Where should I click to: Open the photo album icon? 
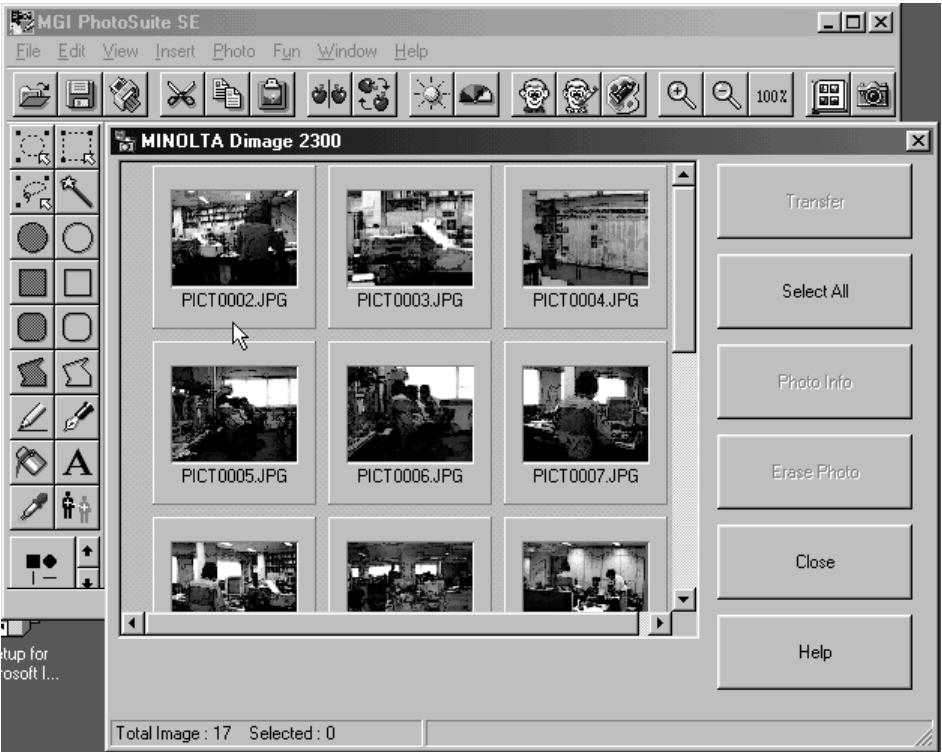(828, 94)
